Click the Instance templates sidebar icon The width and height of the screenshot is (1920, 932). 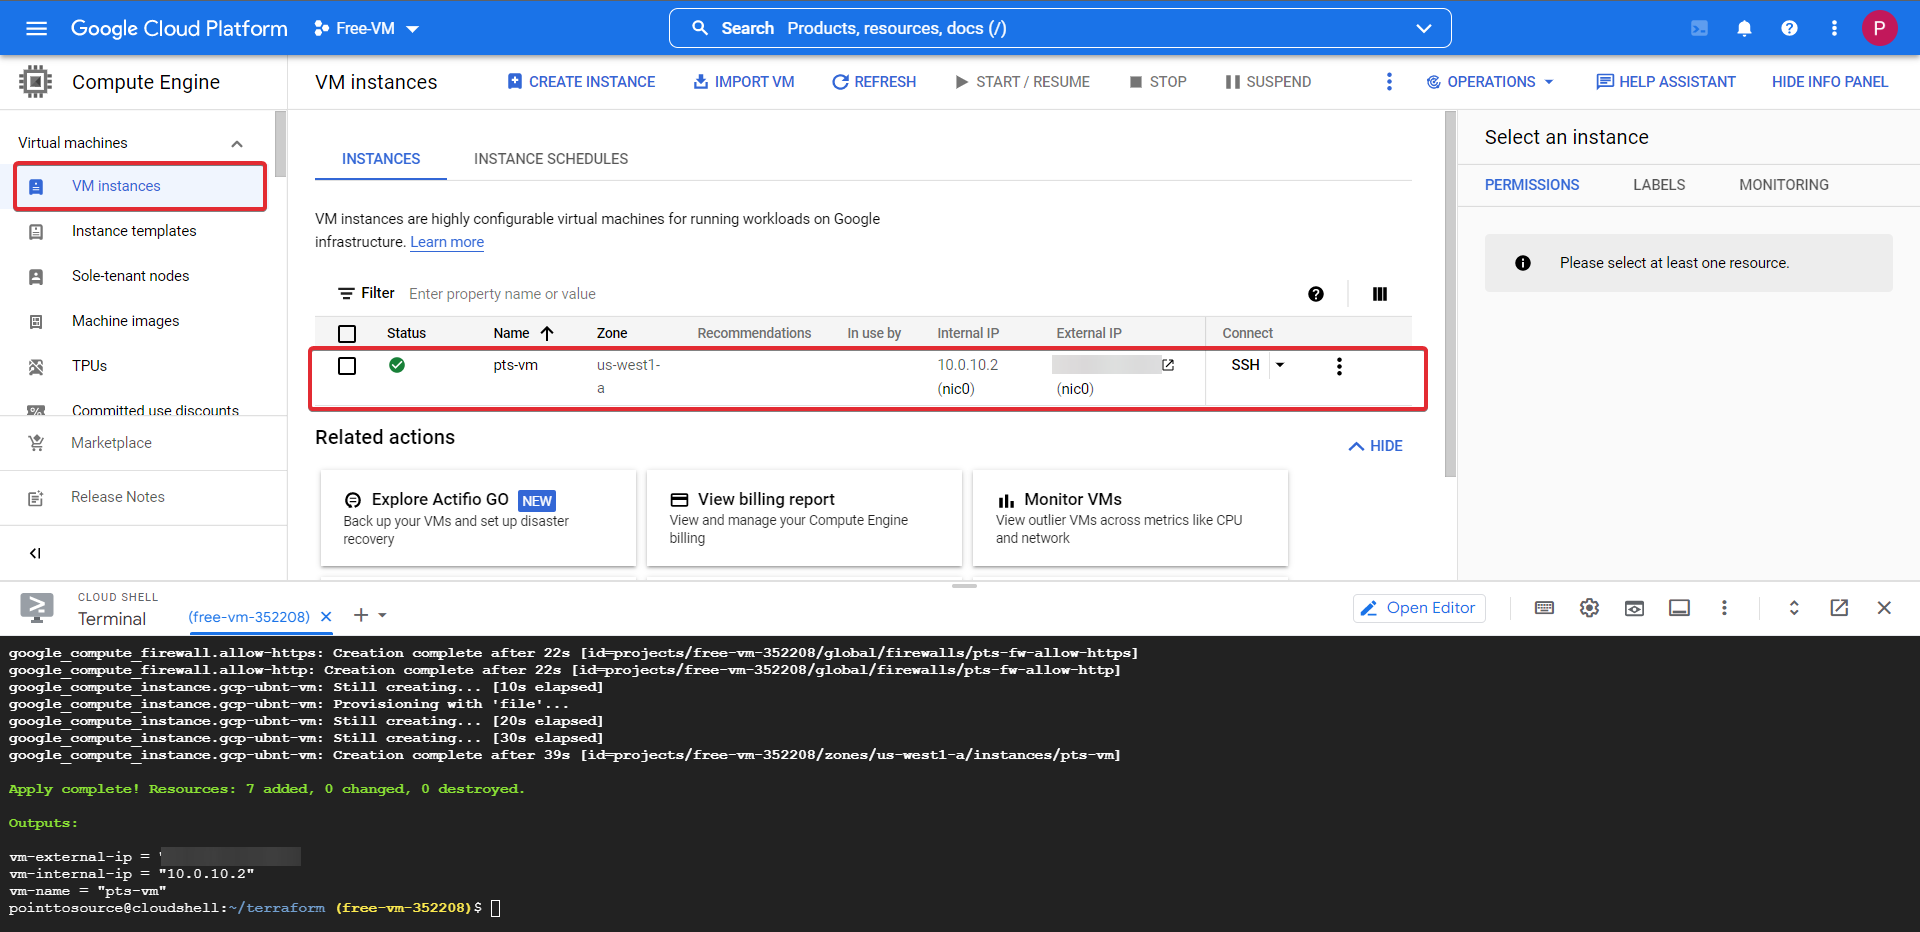point(36,232)
